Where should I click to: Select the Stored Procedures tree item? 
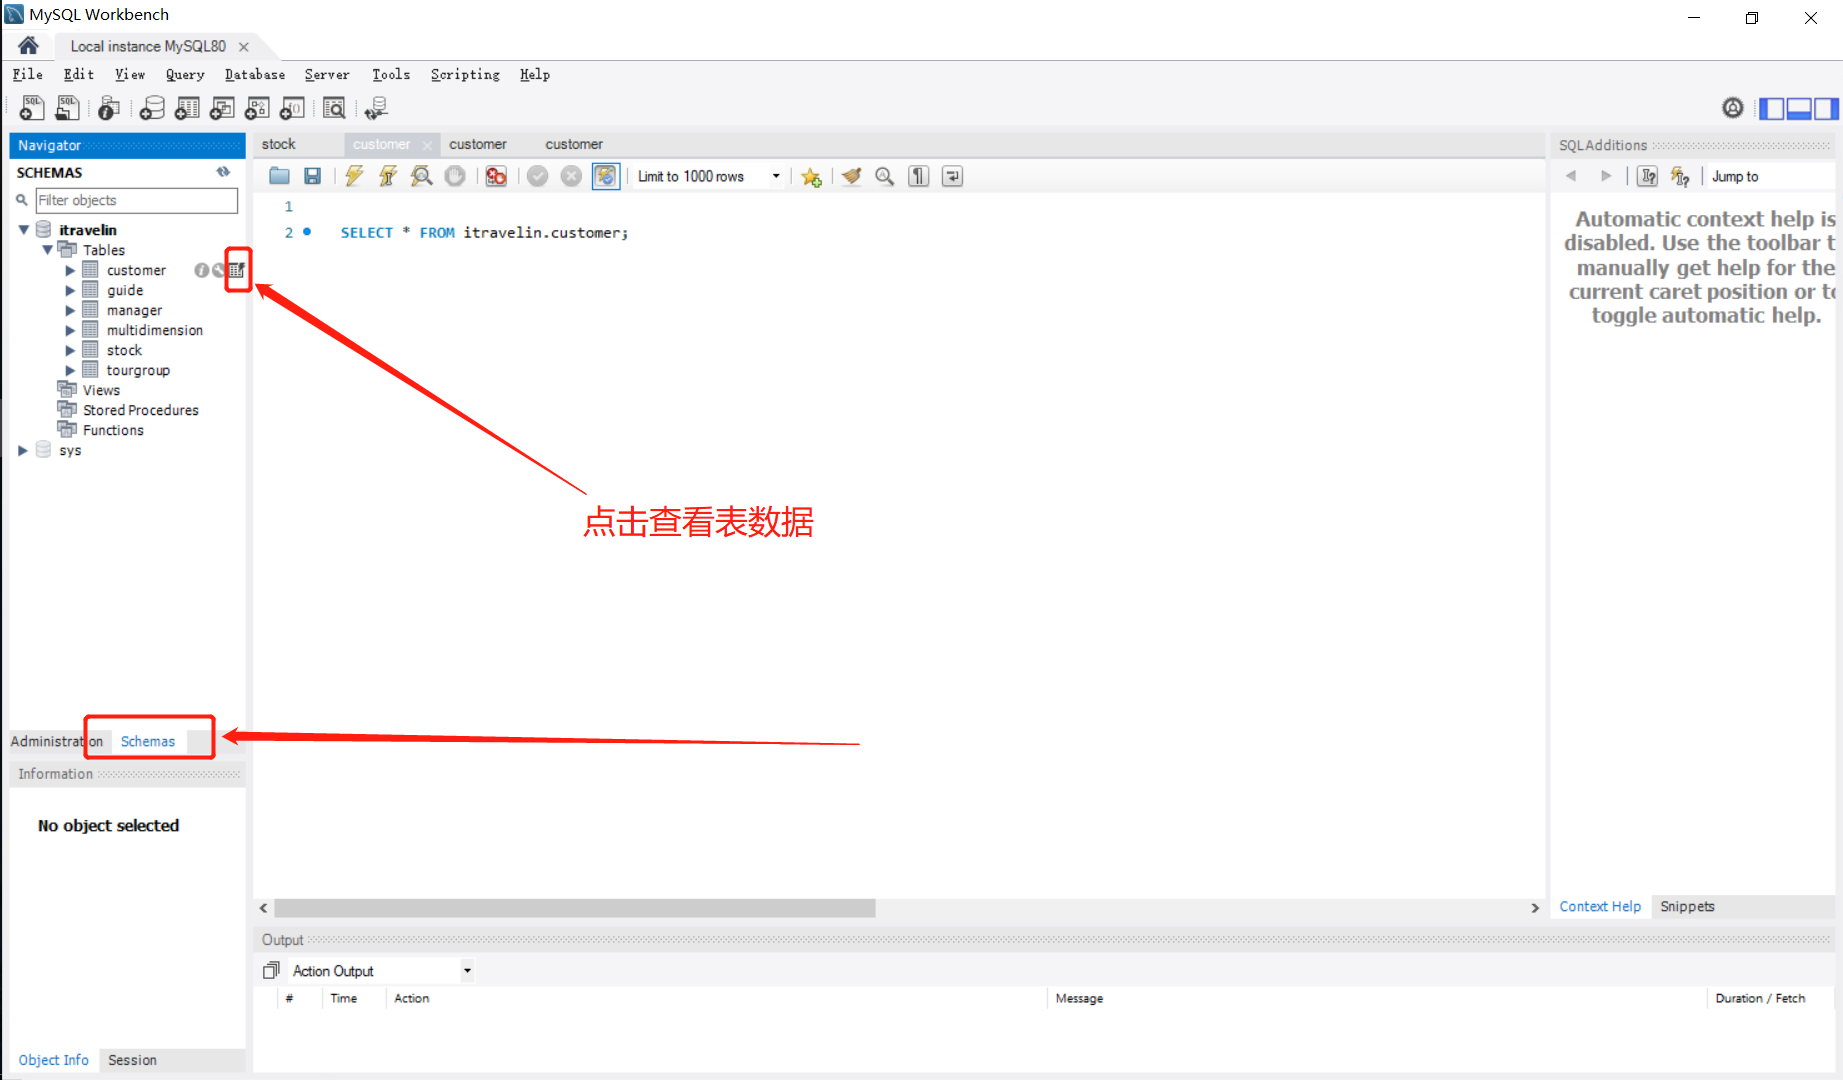click(x=141, y=410)
